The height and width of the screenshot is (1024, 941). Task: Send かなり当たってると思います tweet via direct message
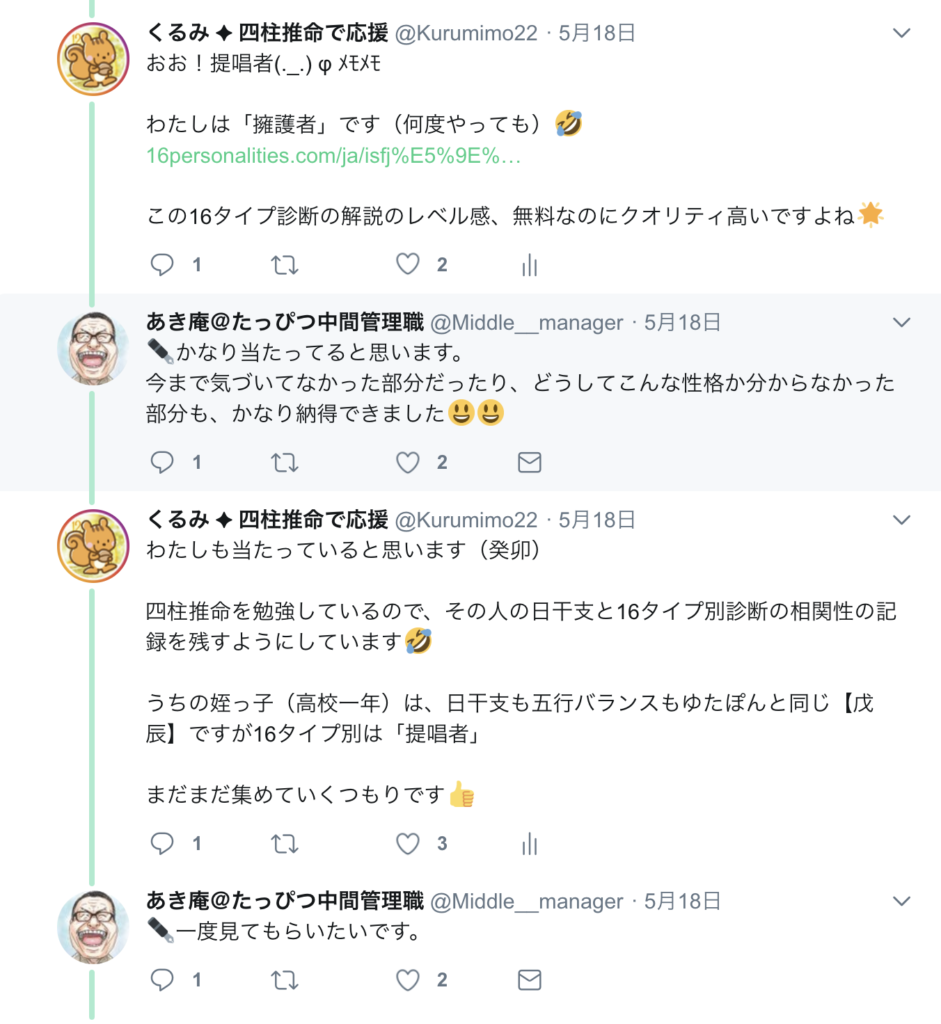point(530,462)
